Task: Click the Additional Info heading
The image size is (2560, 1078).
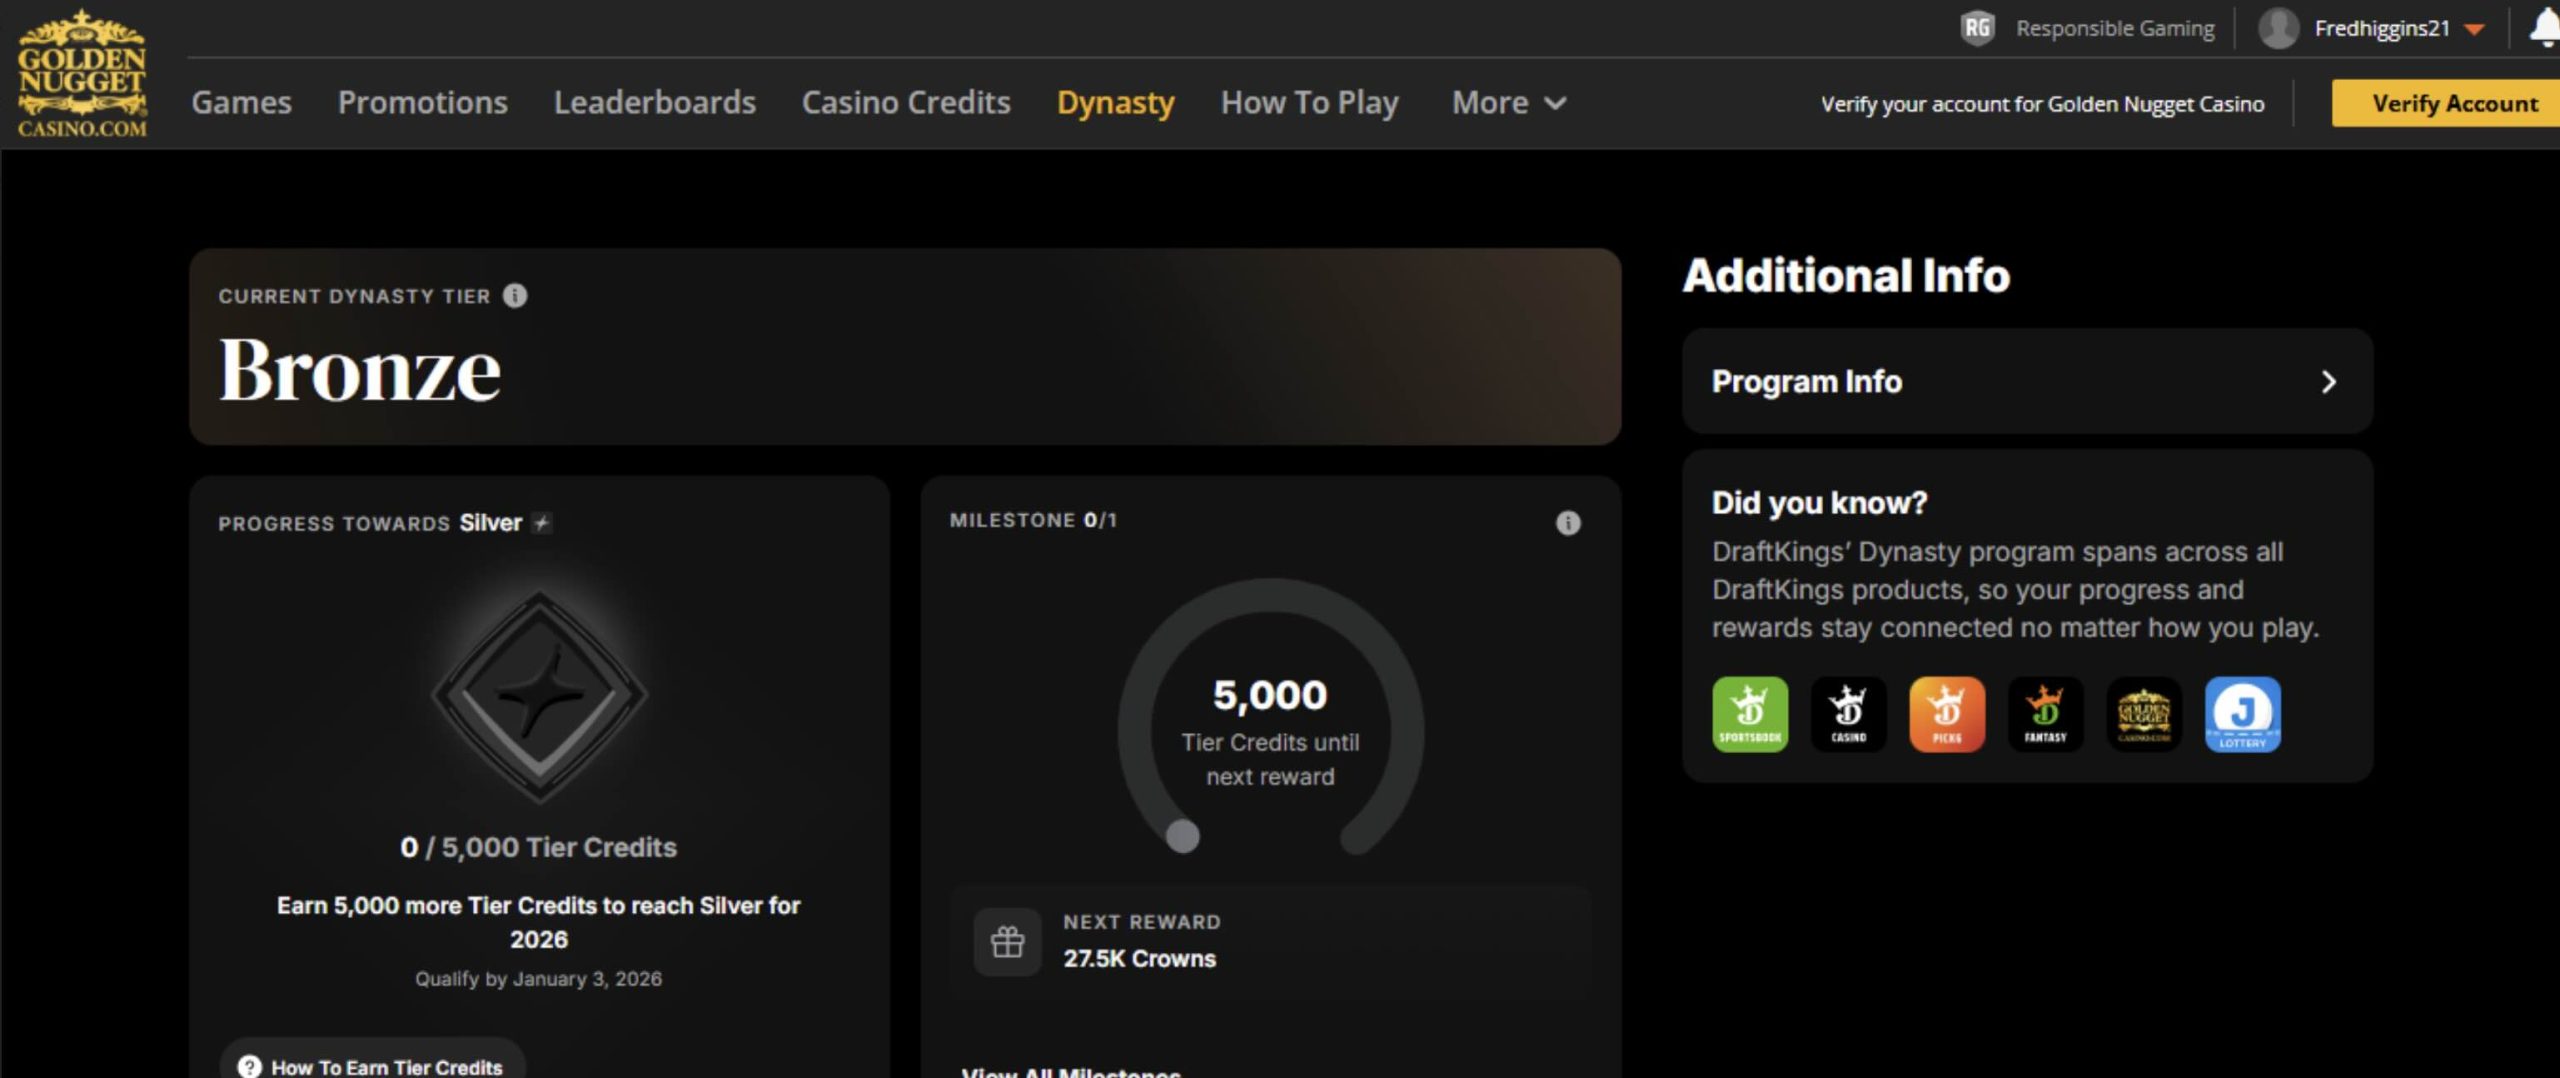Action: (x=1846, y=275)
